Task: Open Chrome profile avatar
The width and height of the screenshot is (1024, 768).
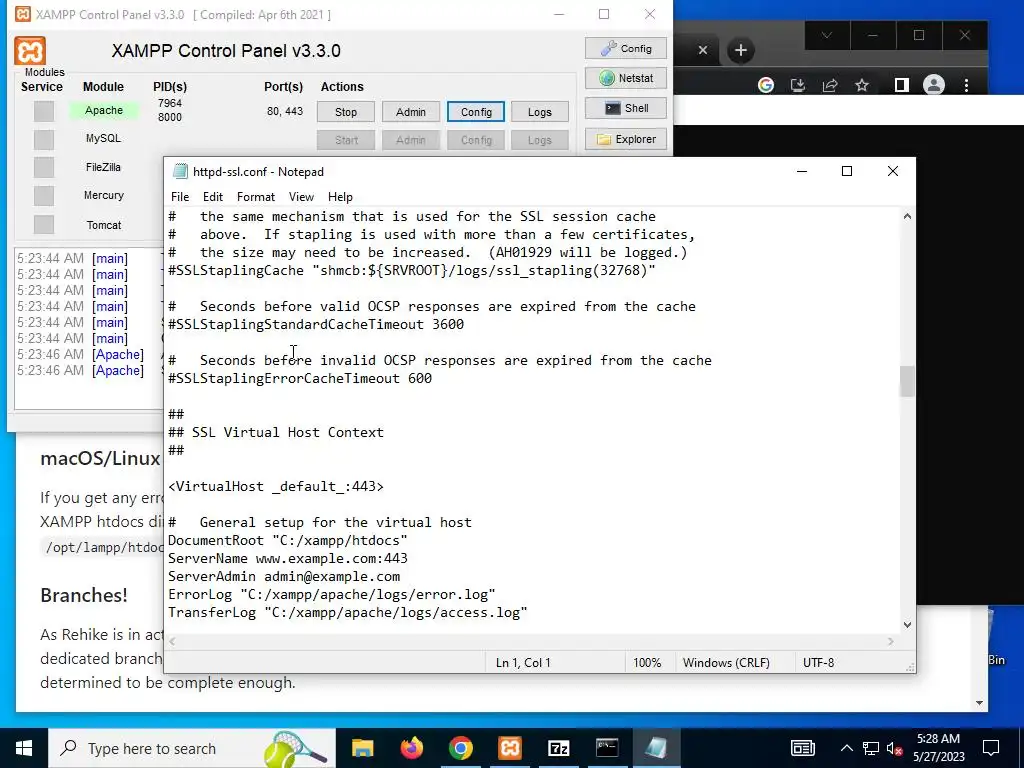Action: pyautogui.click(x=934, y=85)
